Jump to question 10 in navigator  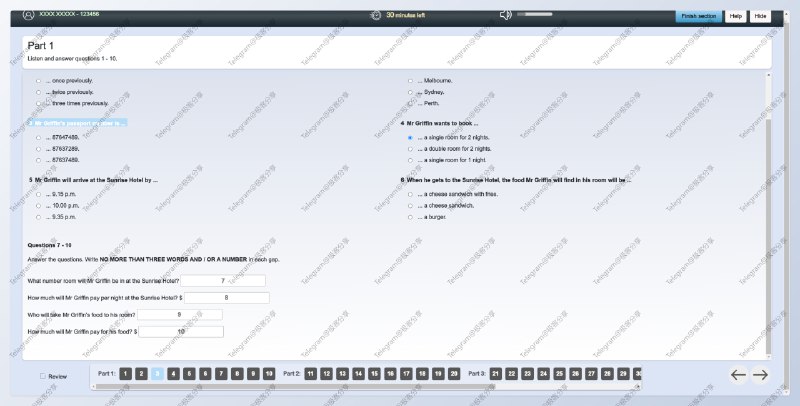(269, 373)
